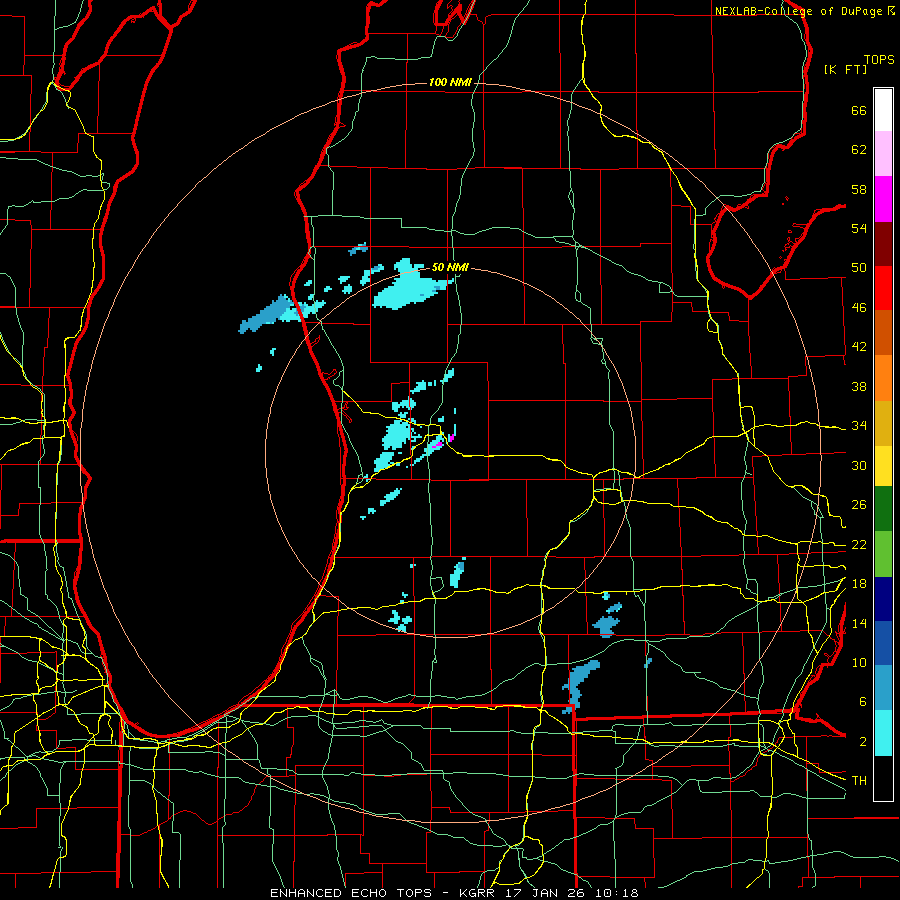Click the black threshold band beside TH
900x900 pixels.
click(x=883, y=778)
